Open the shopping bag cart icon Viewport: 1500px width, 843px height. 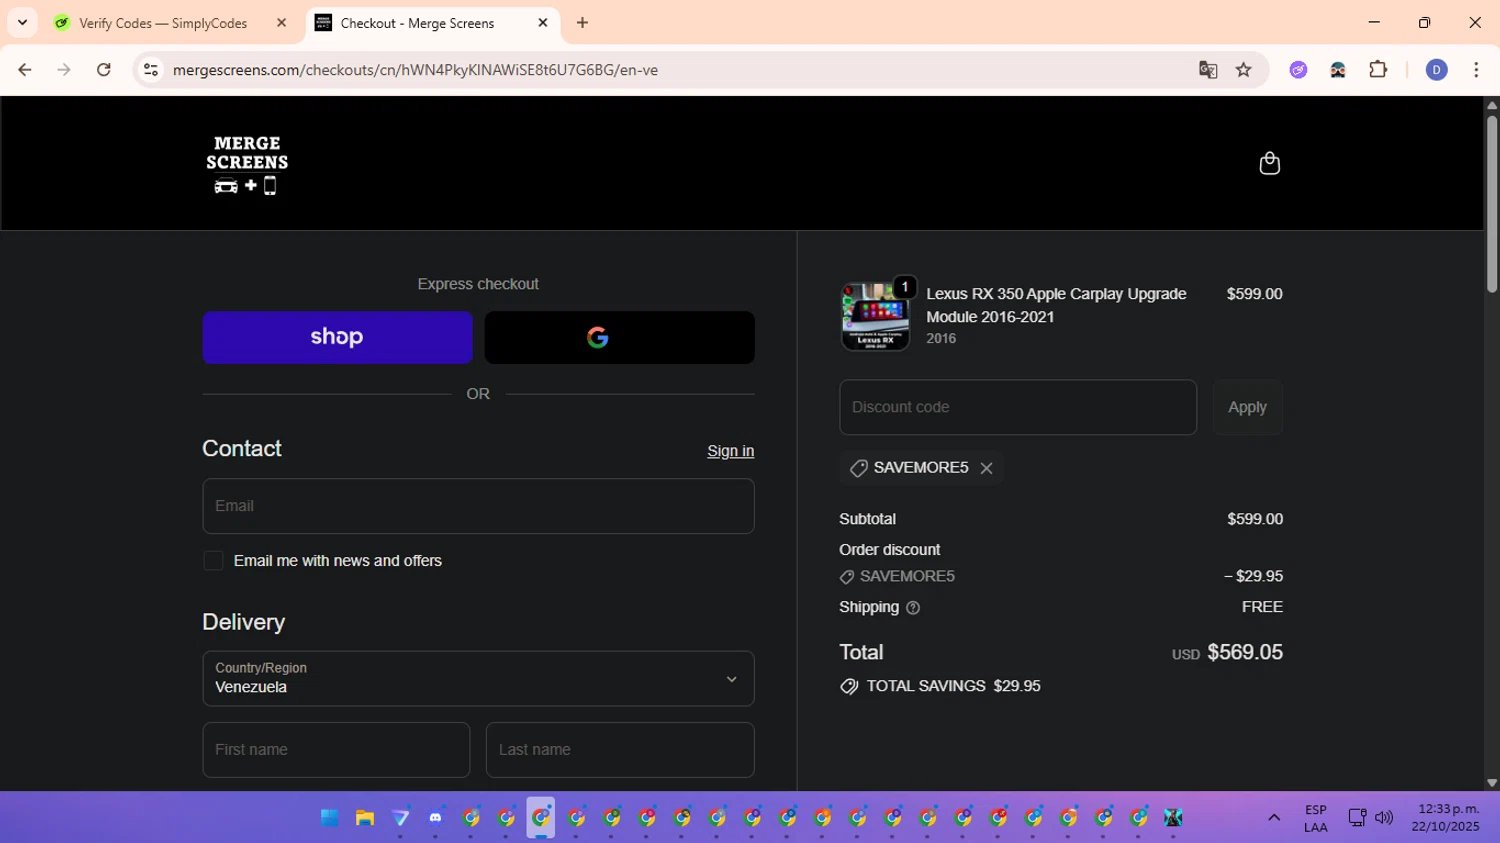click(1269, 163)
